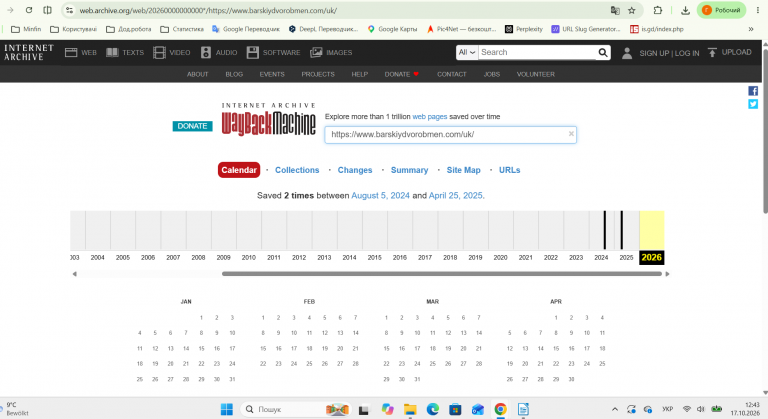Open the August 5, 2024 capture link
The height and width of the screenshot is (419, 768).
coord(381,196)
